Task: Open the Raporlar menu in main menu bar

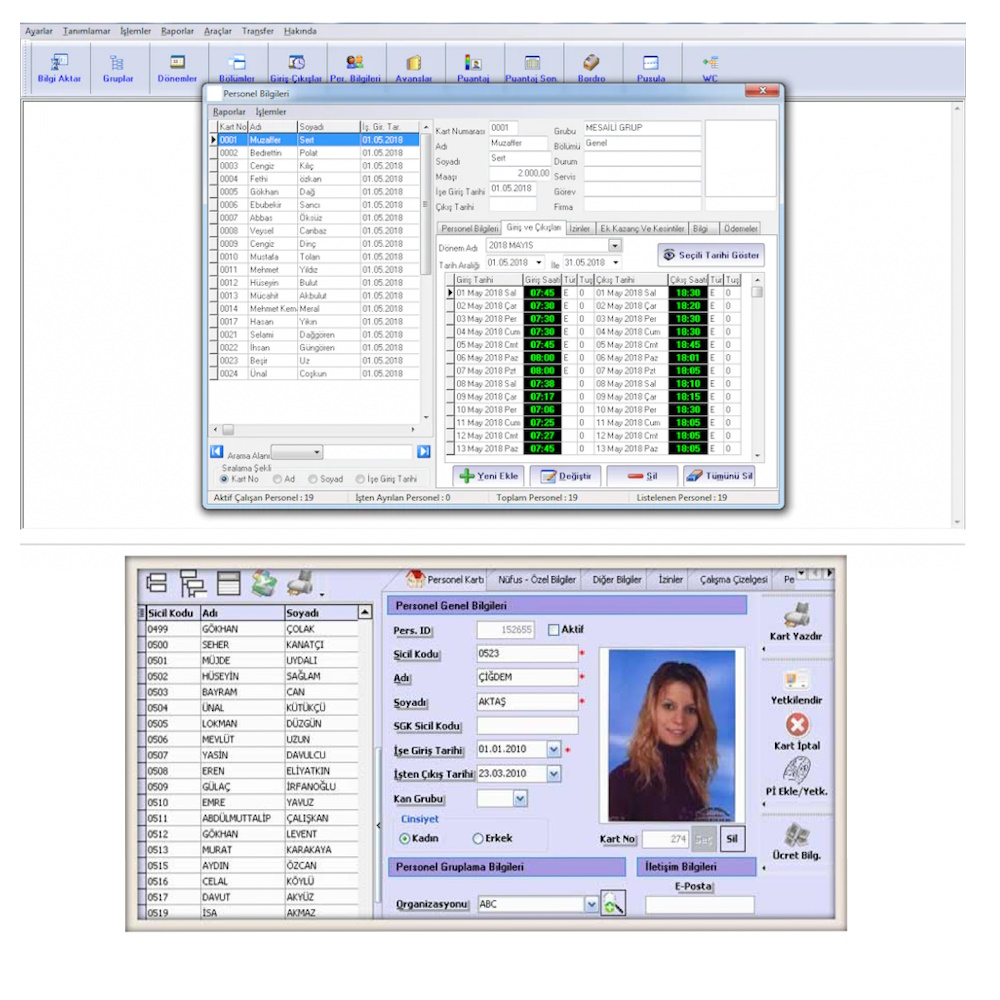Action: [178, 31]
